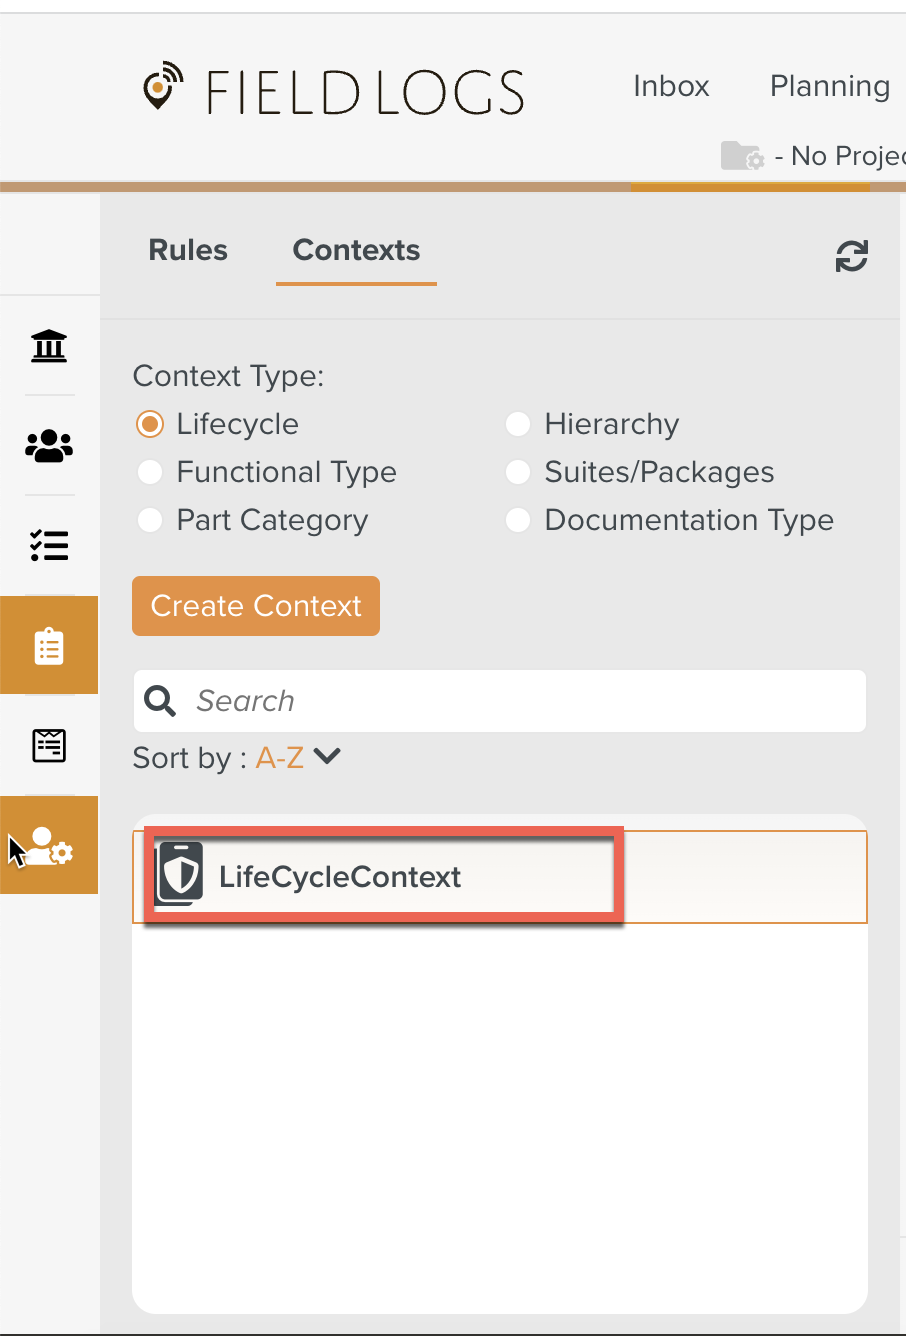The width and height of the screenshot is (906, 1336).
Task: Choose the Hierarchy context type
Action: pyautogui.click(x=518, y=424)
